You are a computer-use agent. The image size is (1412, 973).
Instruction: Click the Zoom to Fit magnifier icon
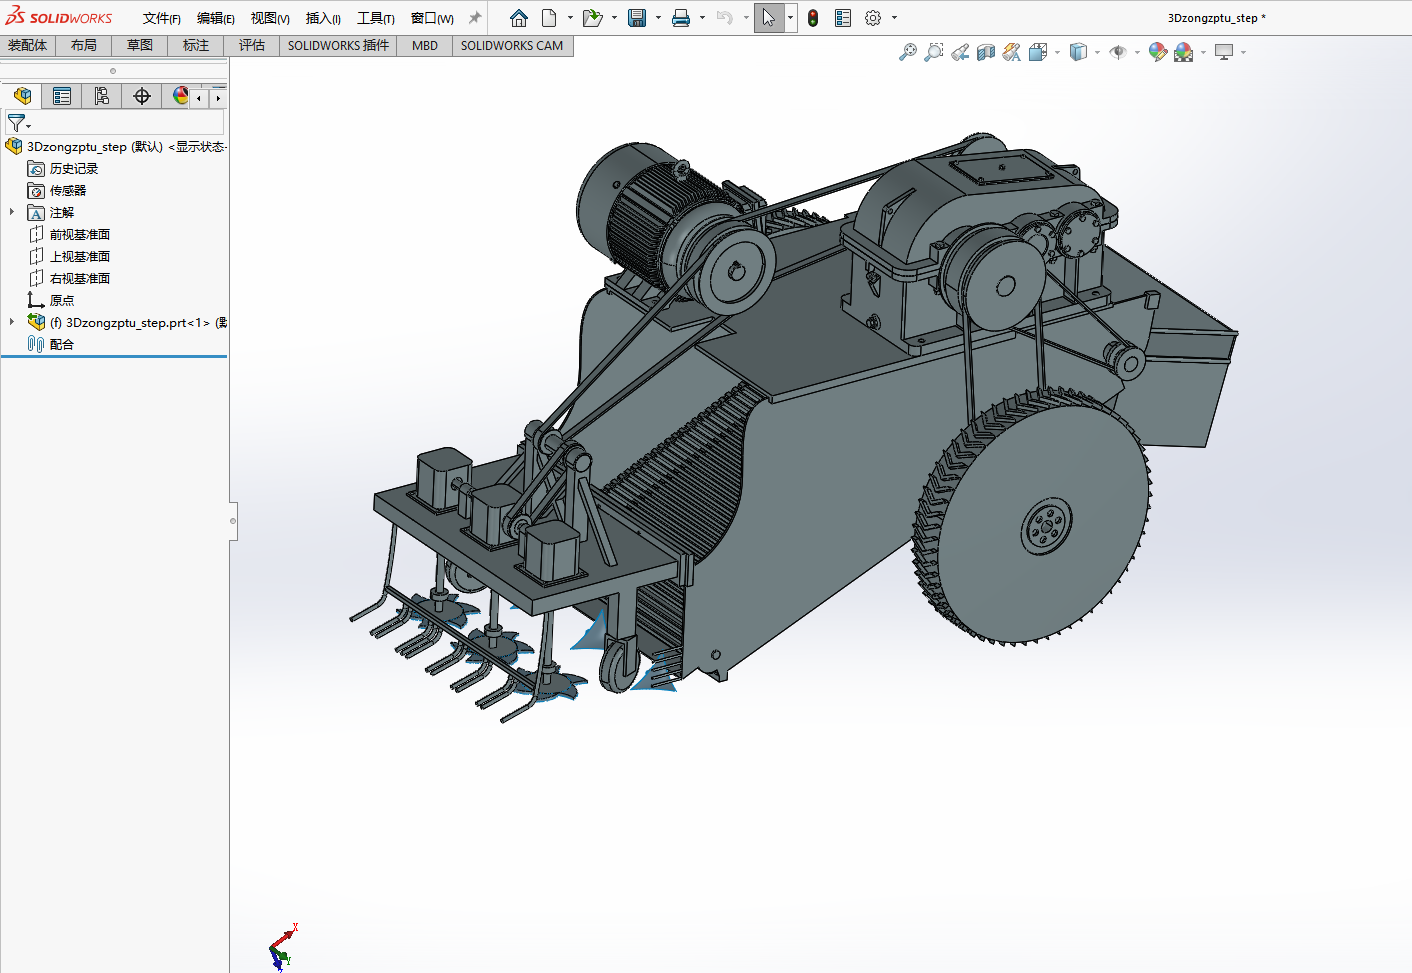908,52
